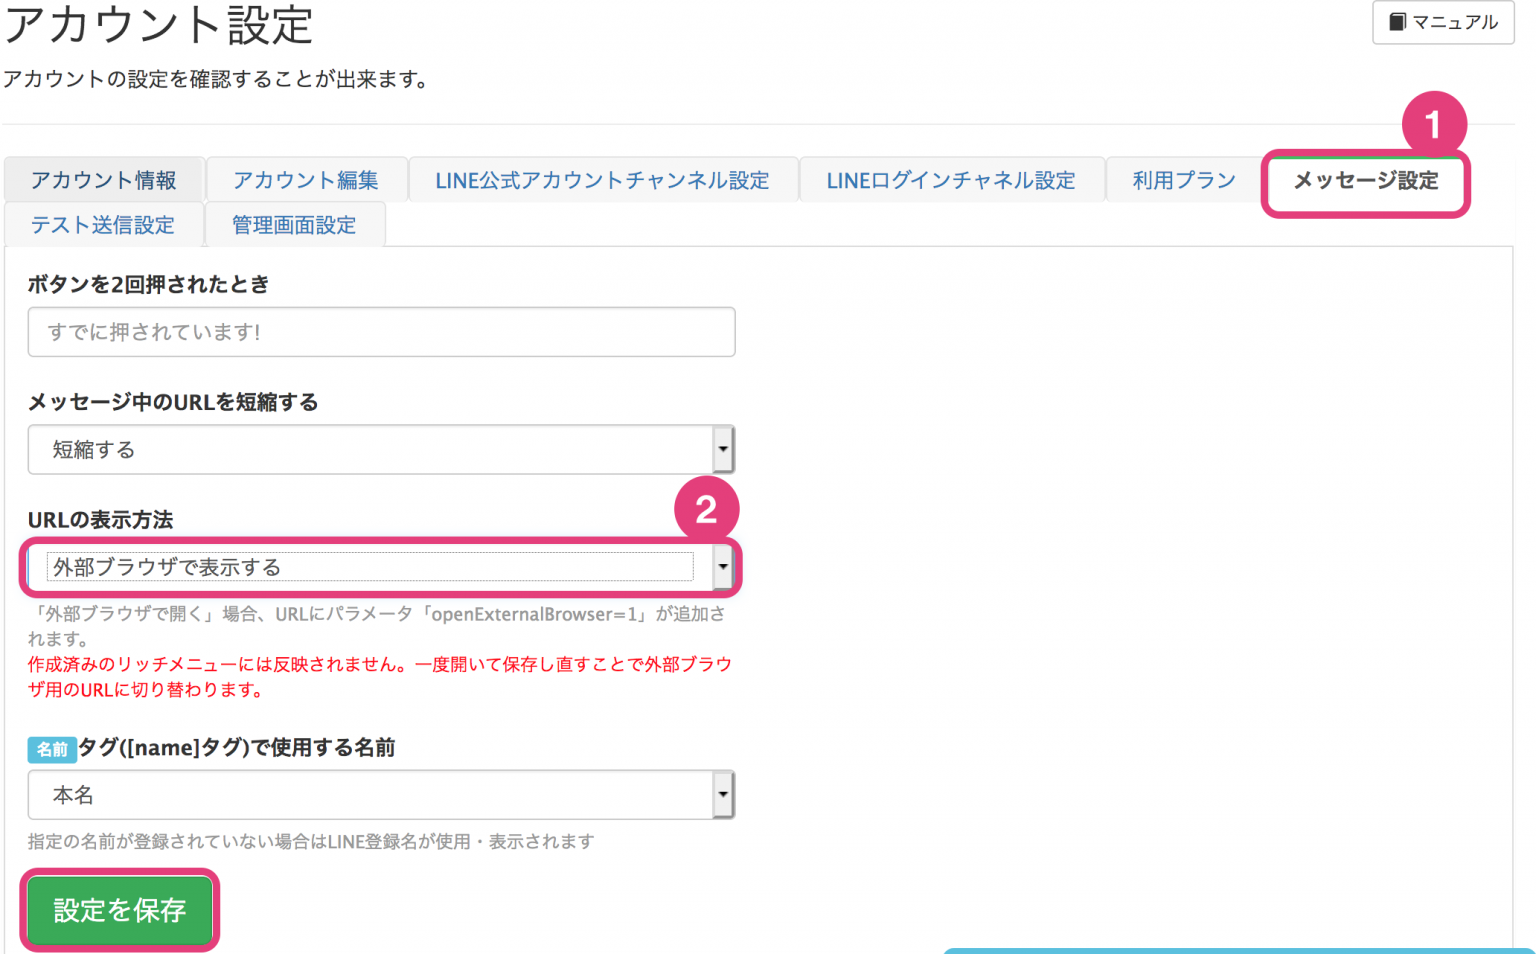Switch to the テスト送信設定 tab

103,225
